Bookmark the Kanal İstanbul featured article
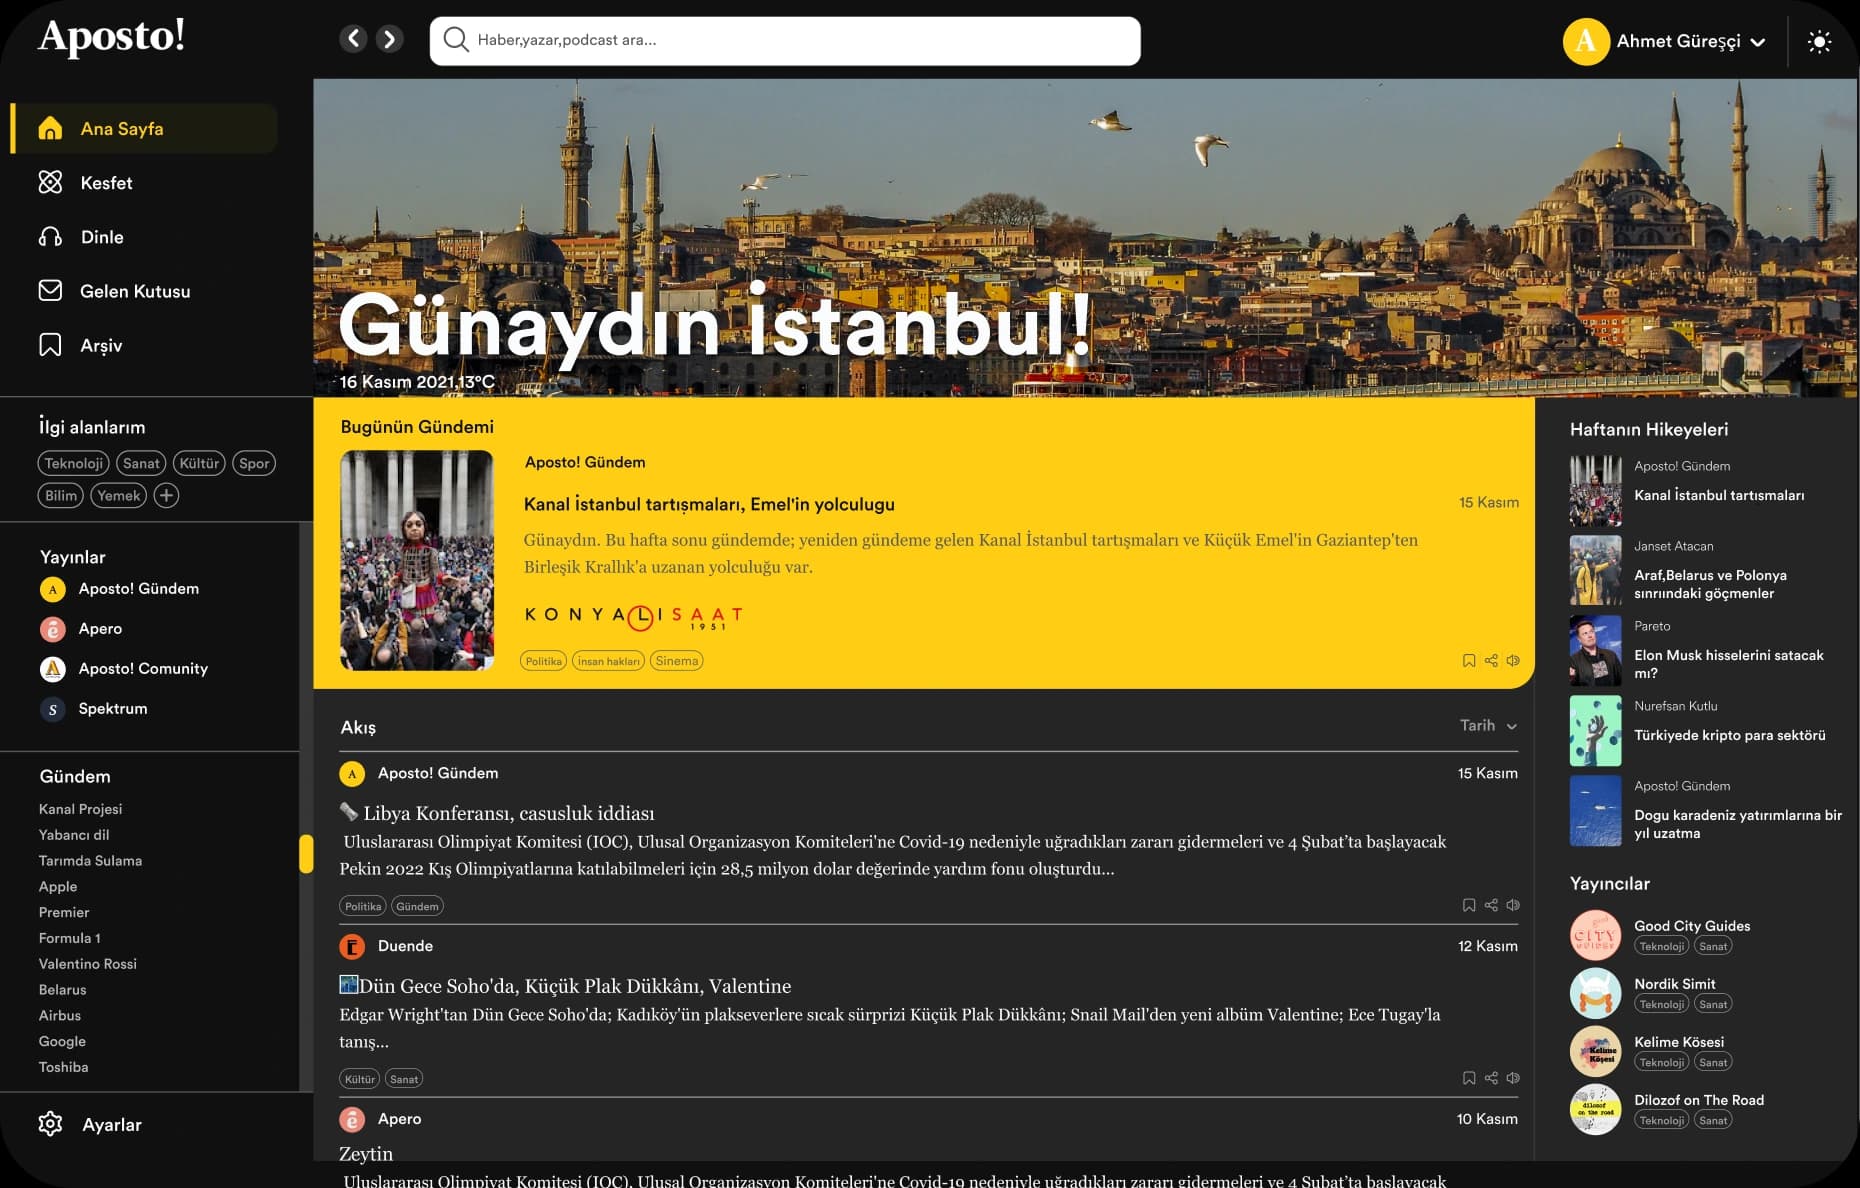1860x1188 pixels. [x=1469, y=660]
